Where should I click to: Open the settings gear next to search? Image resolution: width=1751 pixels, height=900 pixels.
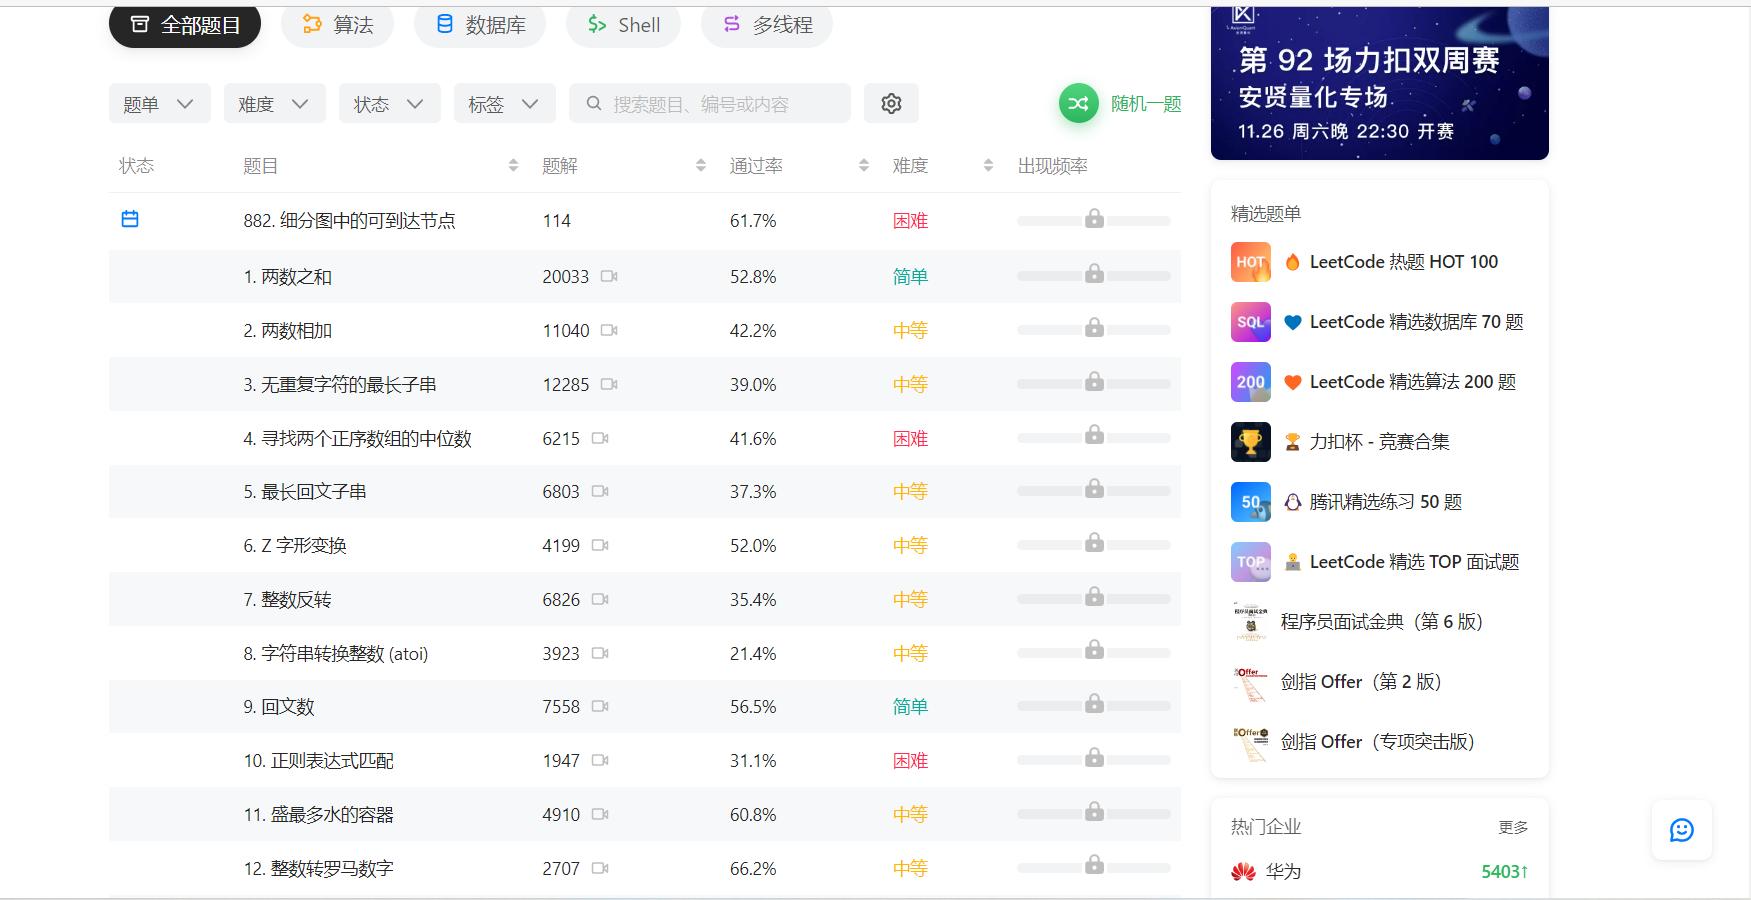pyautogui.click(x=890, y=103)
